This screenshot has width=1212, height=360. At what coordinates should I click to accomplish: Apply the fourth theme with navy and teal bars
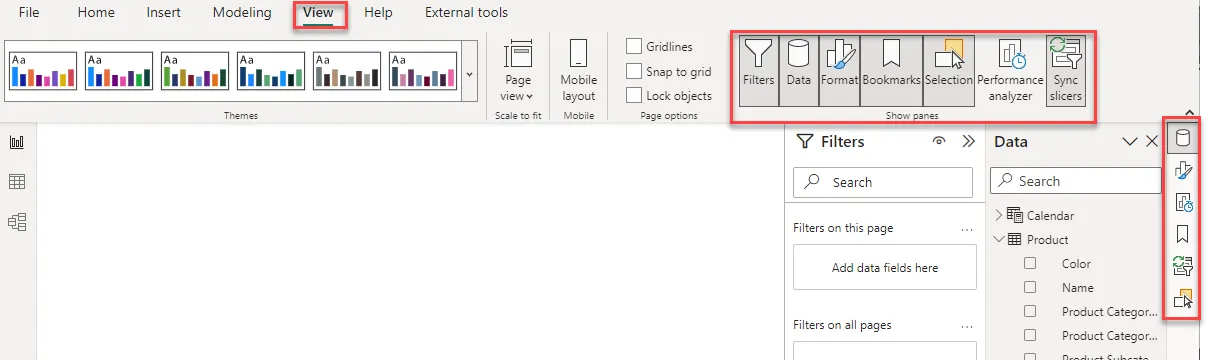271,72
